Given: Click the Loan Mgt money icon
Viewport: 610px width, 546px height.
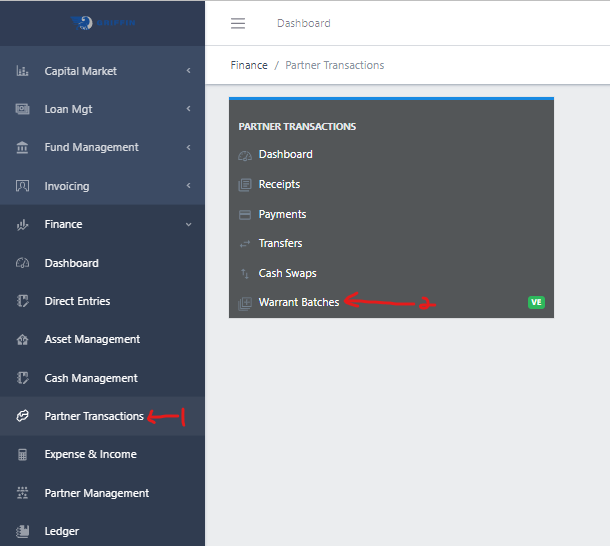Looking at the screenshot, I should click(22, 109).
